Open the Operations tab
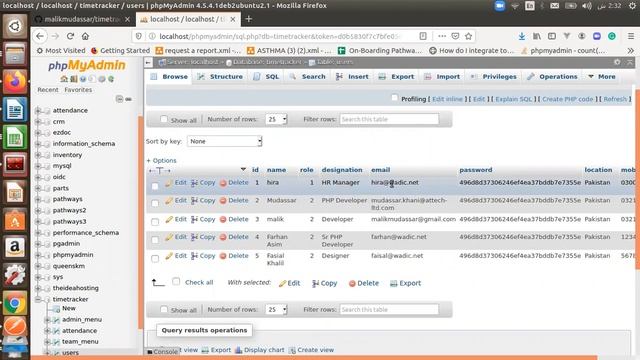The height and width of the screenshot is (360, 640). (x=553, y=76)
